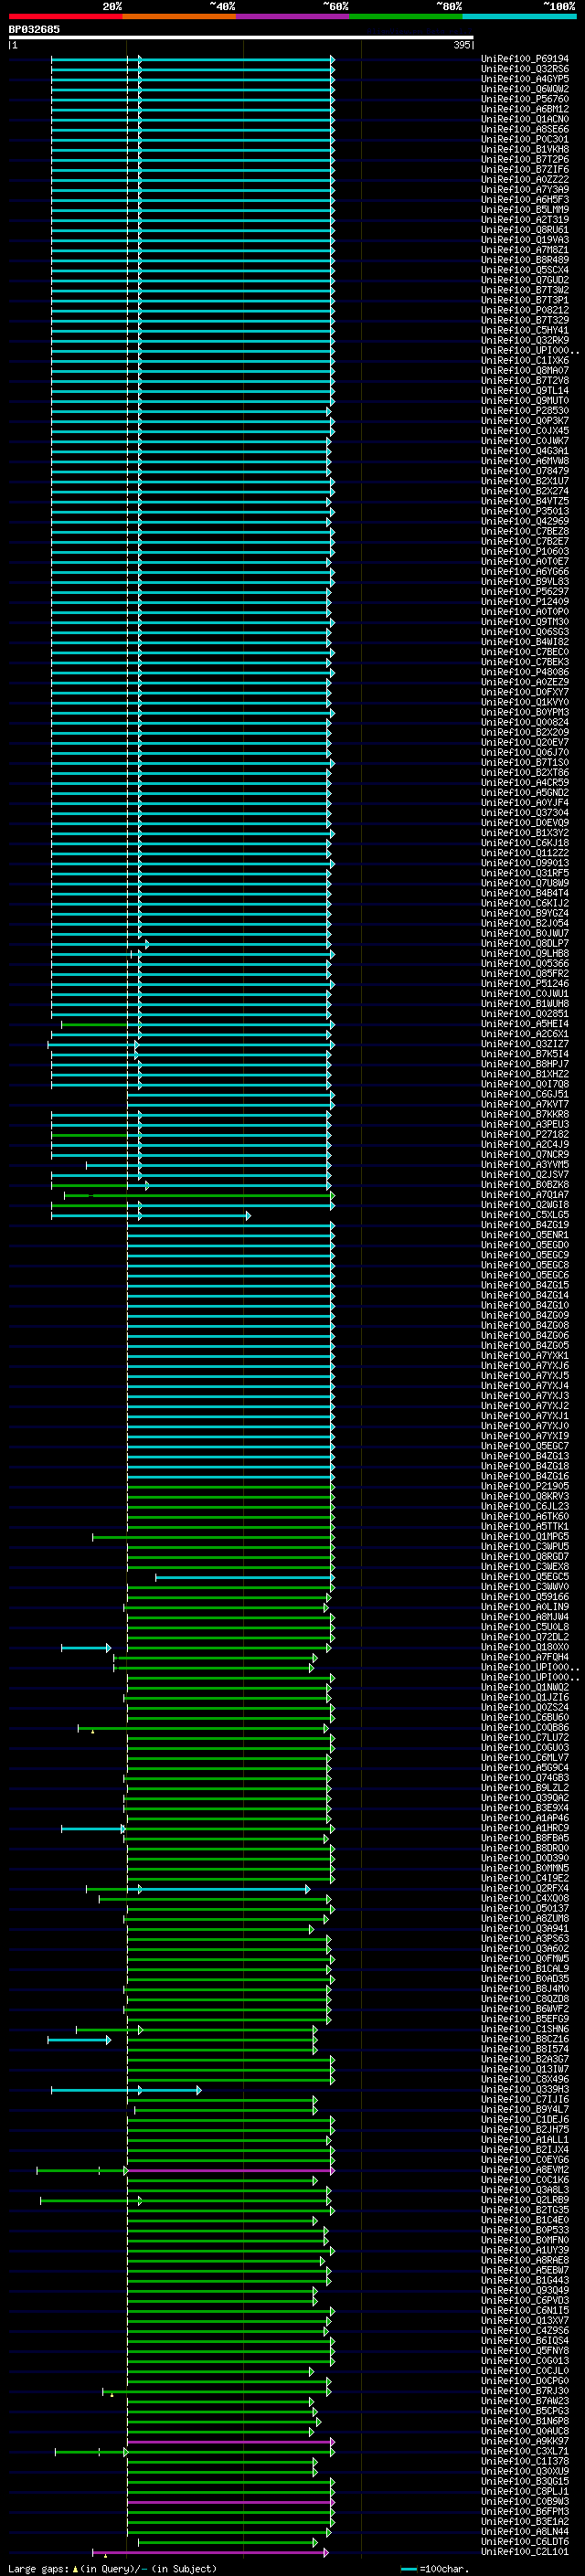This screenshot has height=2576, width=585.
Task: Select the UniRef100_Q5SCX4 label
Action: [x=525, y=270]
